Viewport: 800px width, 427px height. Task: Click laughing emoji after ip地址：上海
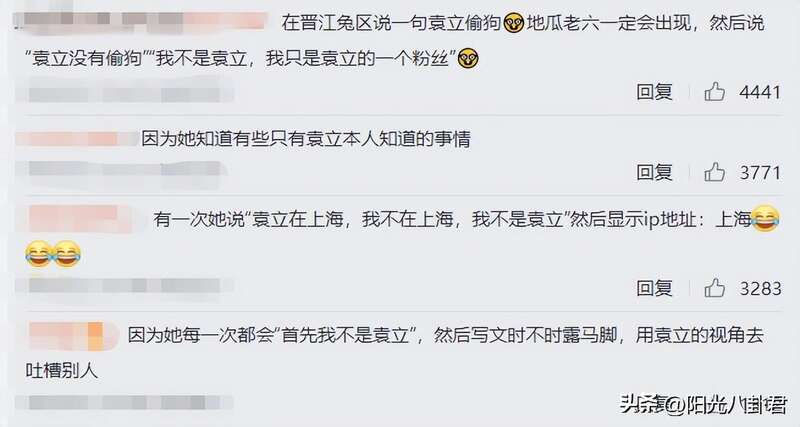tap(765, 218)
